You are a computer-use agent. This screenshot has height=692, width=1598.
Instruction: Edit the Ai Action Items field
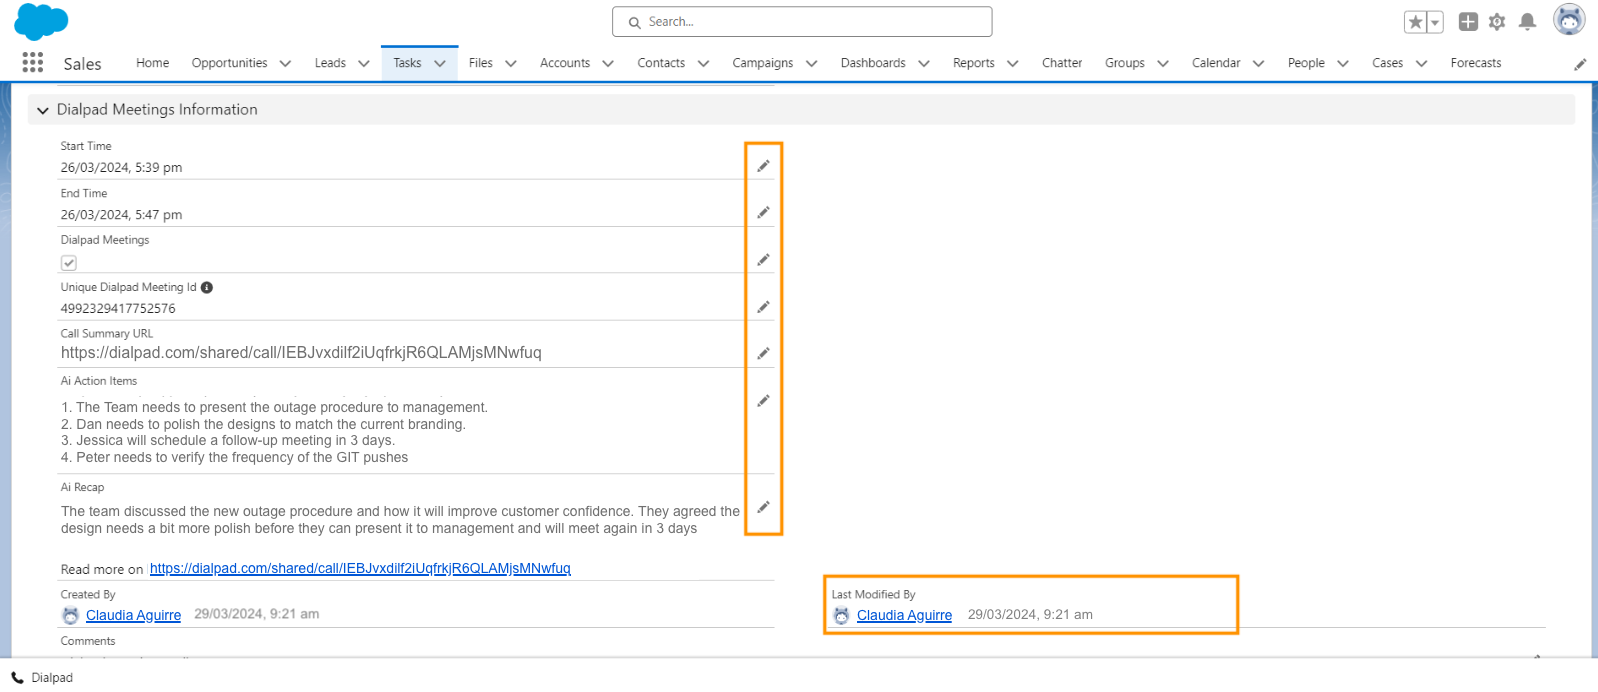tap(763, 400)
